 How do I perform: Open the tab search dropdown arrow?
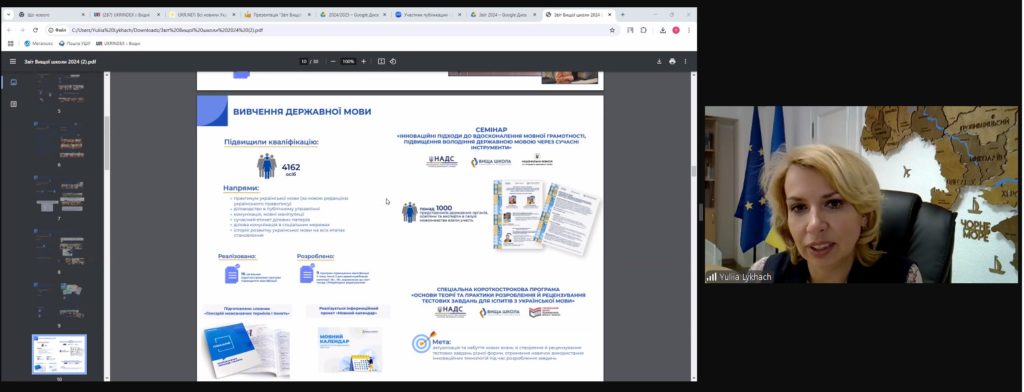(x=8, y=14)
